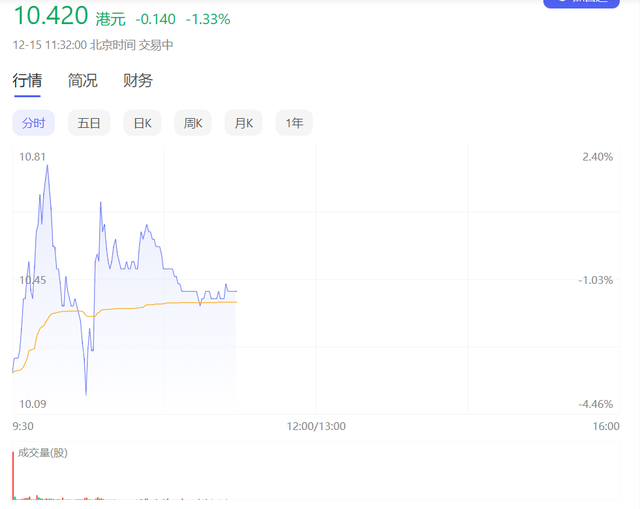640x509 pixels.
Task: Click the 16:00 time label
Action: [606, 426]
